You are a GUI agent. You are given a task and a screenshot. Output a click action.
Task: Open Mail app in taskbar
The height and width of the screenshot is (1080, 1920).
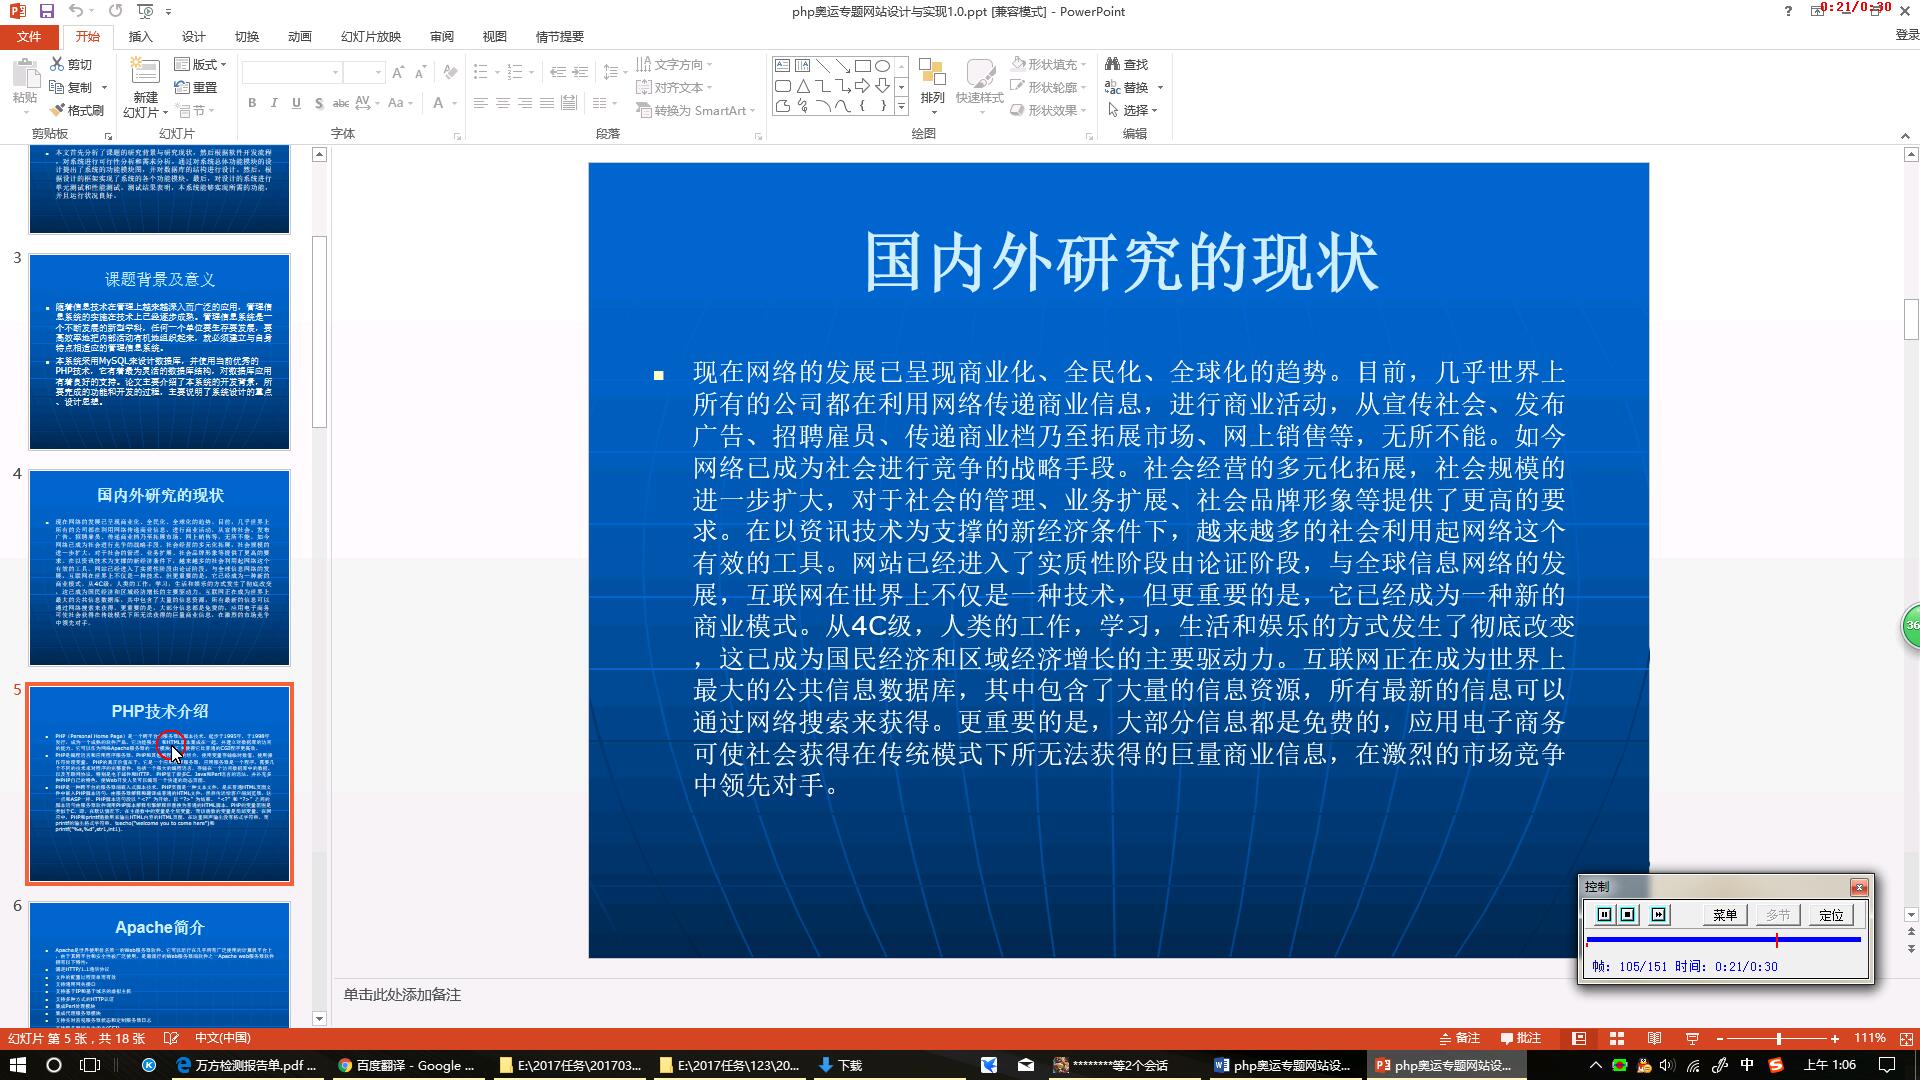tap(1026, 1065)
